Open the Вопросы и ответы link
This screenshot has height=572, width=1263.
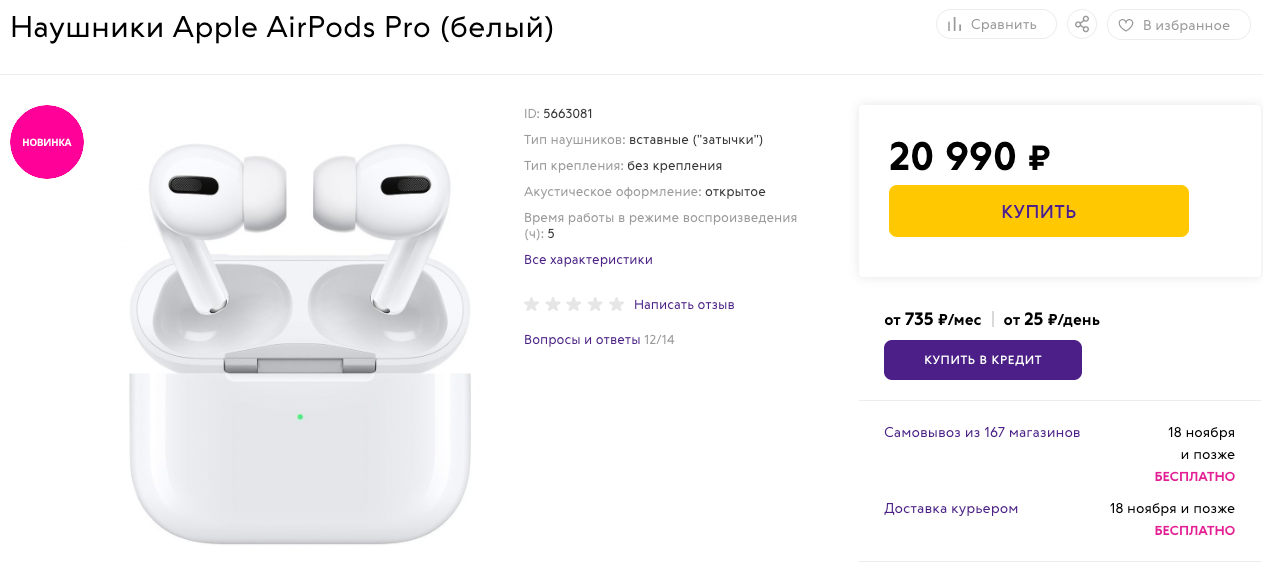click(x=582, y=340)
